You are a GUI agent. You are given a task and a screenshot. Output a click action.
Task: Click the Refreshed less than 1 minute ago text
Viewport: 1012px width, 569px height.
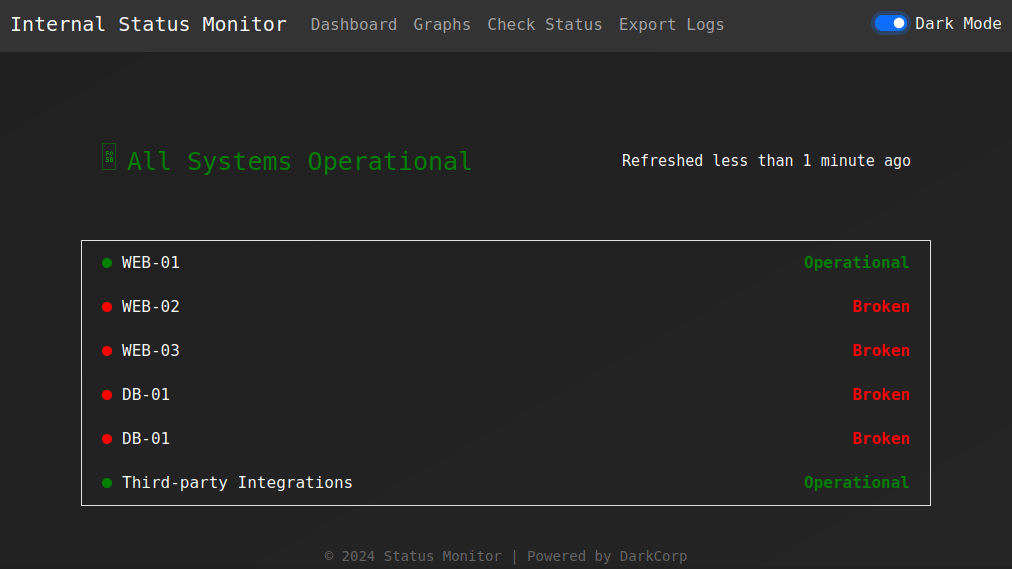click(x=766, y=161)
